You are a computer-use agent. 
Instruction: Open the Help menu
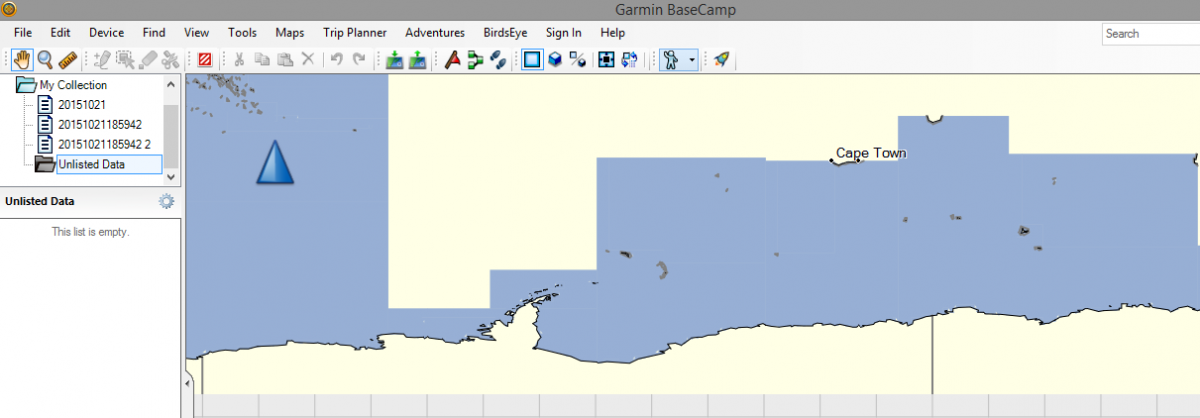pos(613,33)
